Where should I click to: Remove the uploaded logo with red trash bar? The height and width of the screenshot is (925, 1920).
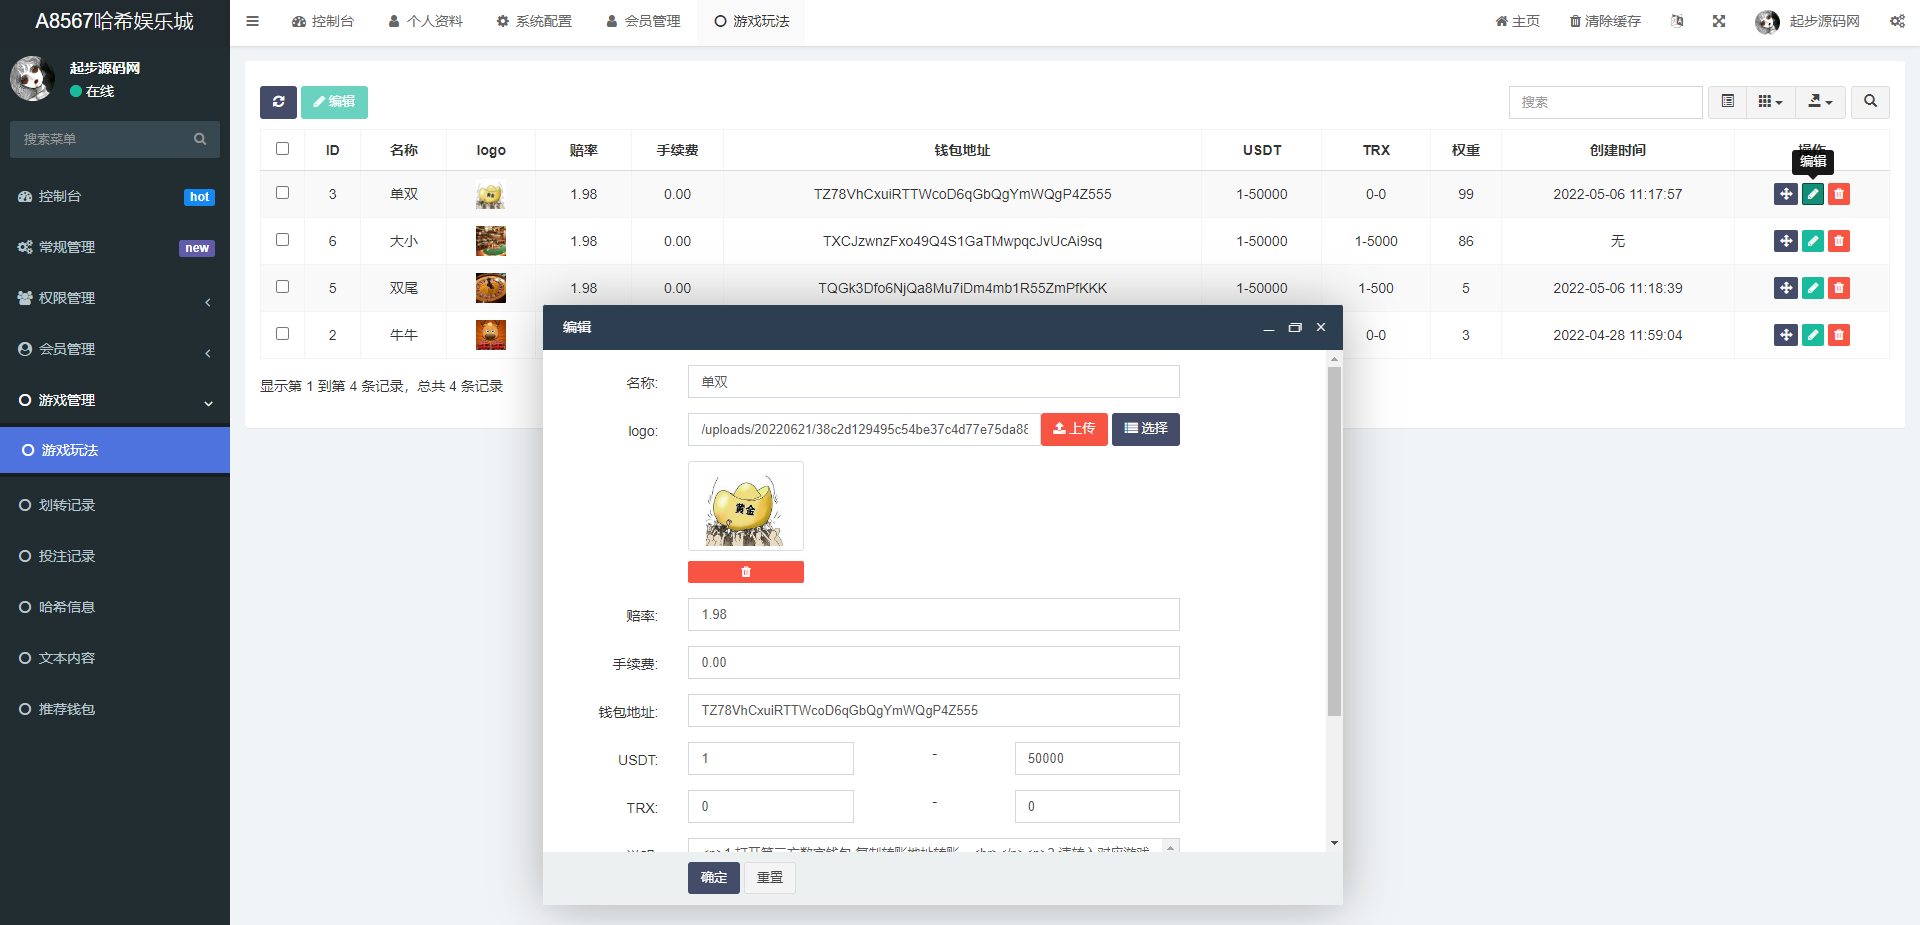pyautogui.click(x=746, y=572)
